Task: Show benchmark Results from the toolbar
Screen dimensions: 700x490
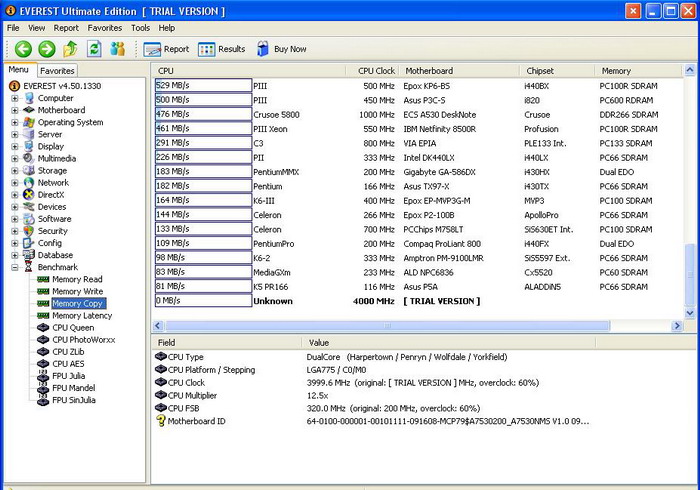Action: point(221,48)
